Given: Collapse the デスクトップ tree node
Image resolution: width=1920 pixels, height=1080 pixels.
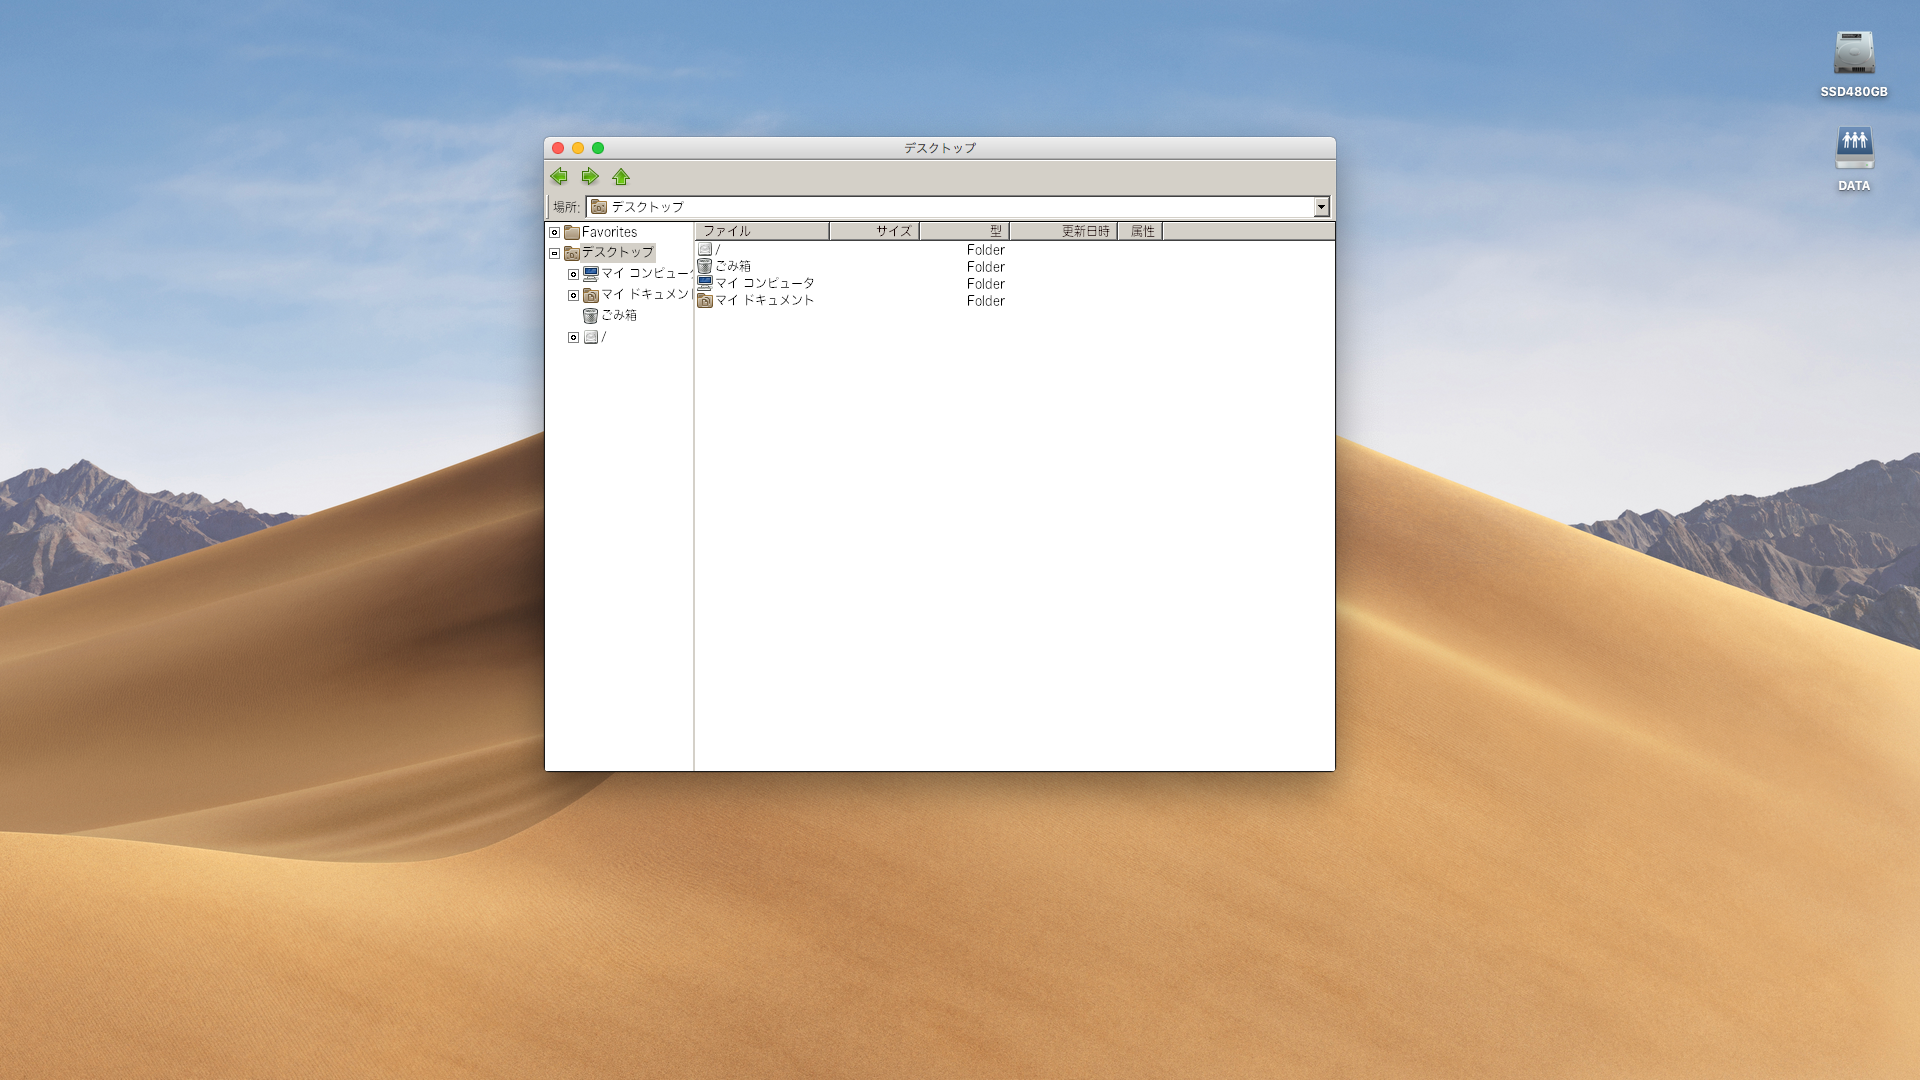Looking at the screenshot, I should [x=554, y=253].
